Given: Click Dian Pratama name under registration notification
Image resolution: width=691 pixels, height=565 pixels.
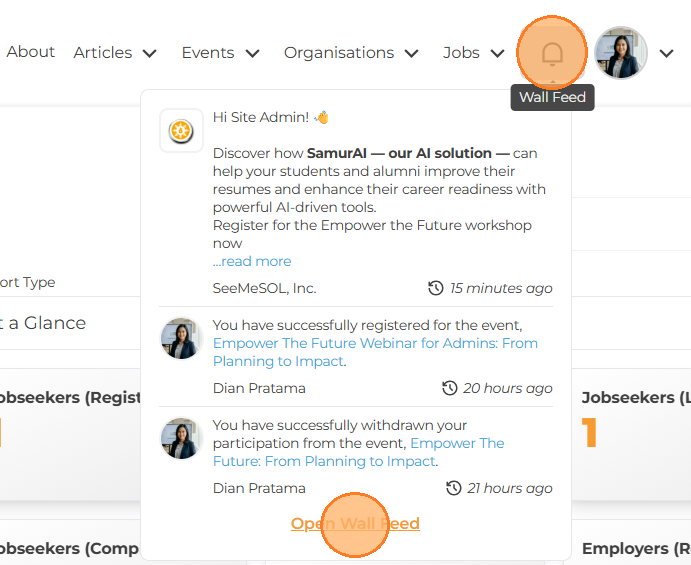Looking at the screenshot, I should pos(259,388).
